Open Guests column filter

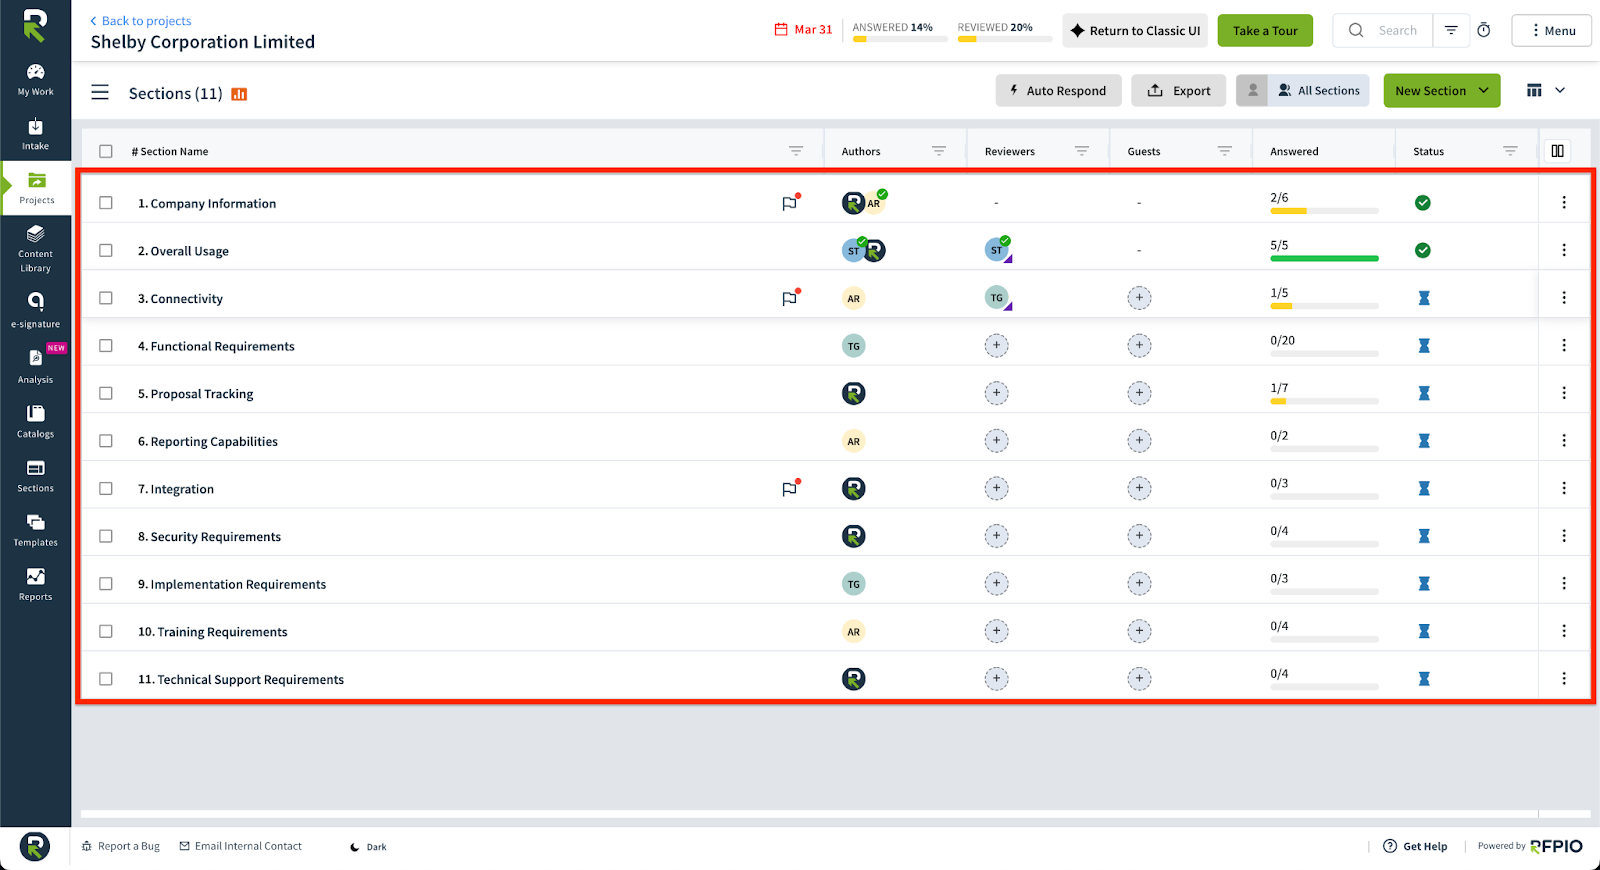click(1225, 151)
